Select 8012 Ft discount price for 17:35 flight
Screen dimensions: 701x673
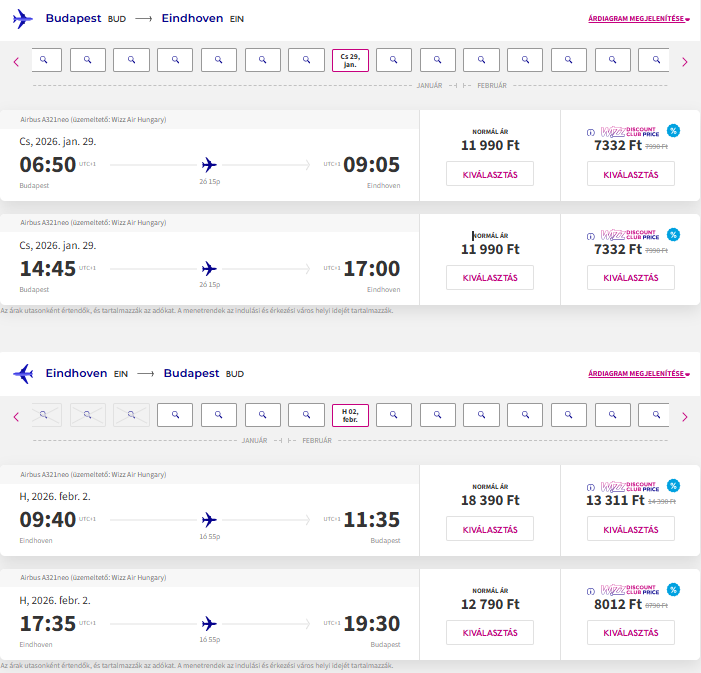coord(631,633)
